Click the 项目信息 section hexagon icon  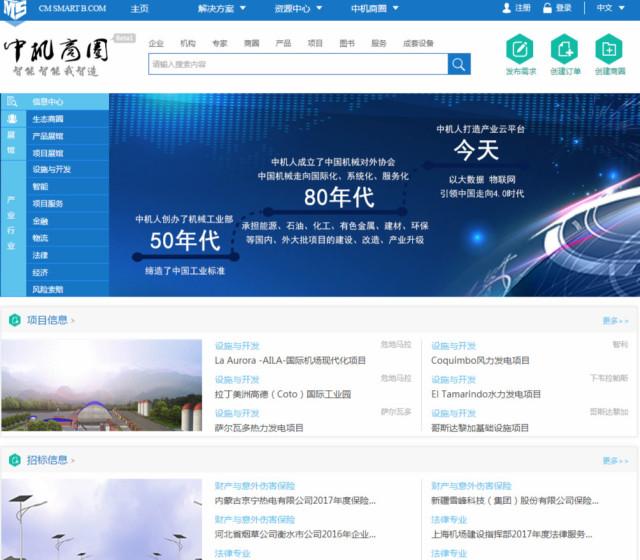click(x=15, y=320)
